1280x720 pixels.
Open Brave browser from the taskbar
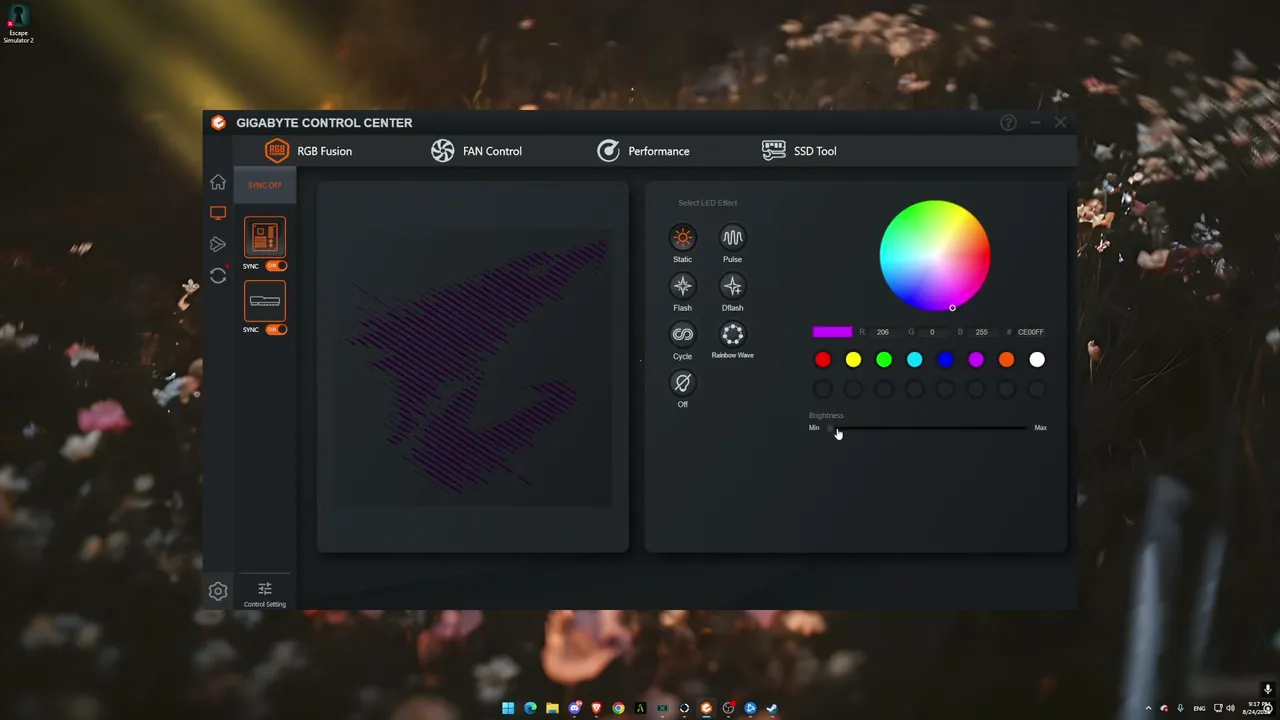click(597, 708)
